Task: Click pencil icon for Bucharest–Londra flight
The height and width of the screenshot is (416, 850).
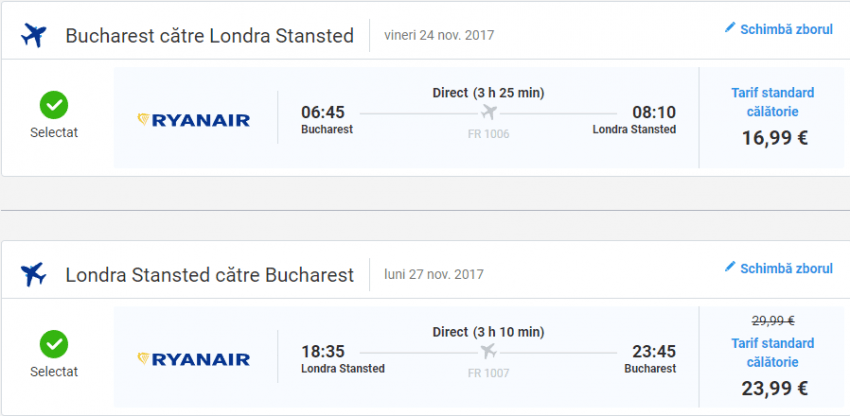Action: point(730,28)
